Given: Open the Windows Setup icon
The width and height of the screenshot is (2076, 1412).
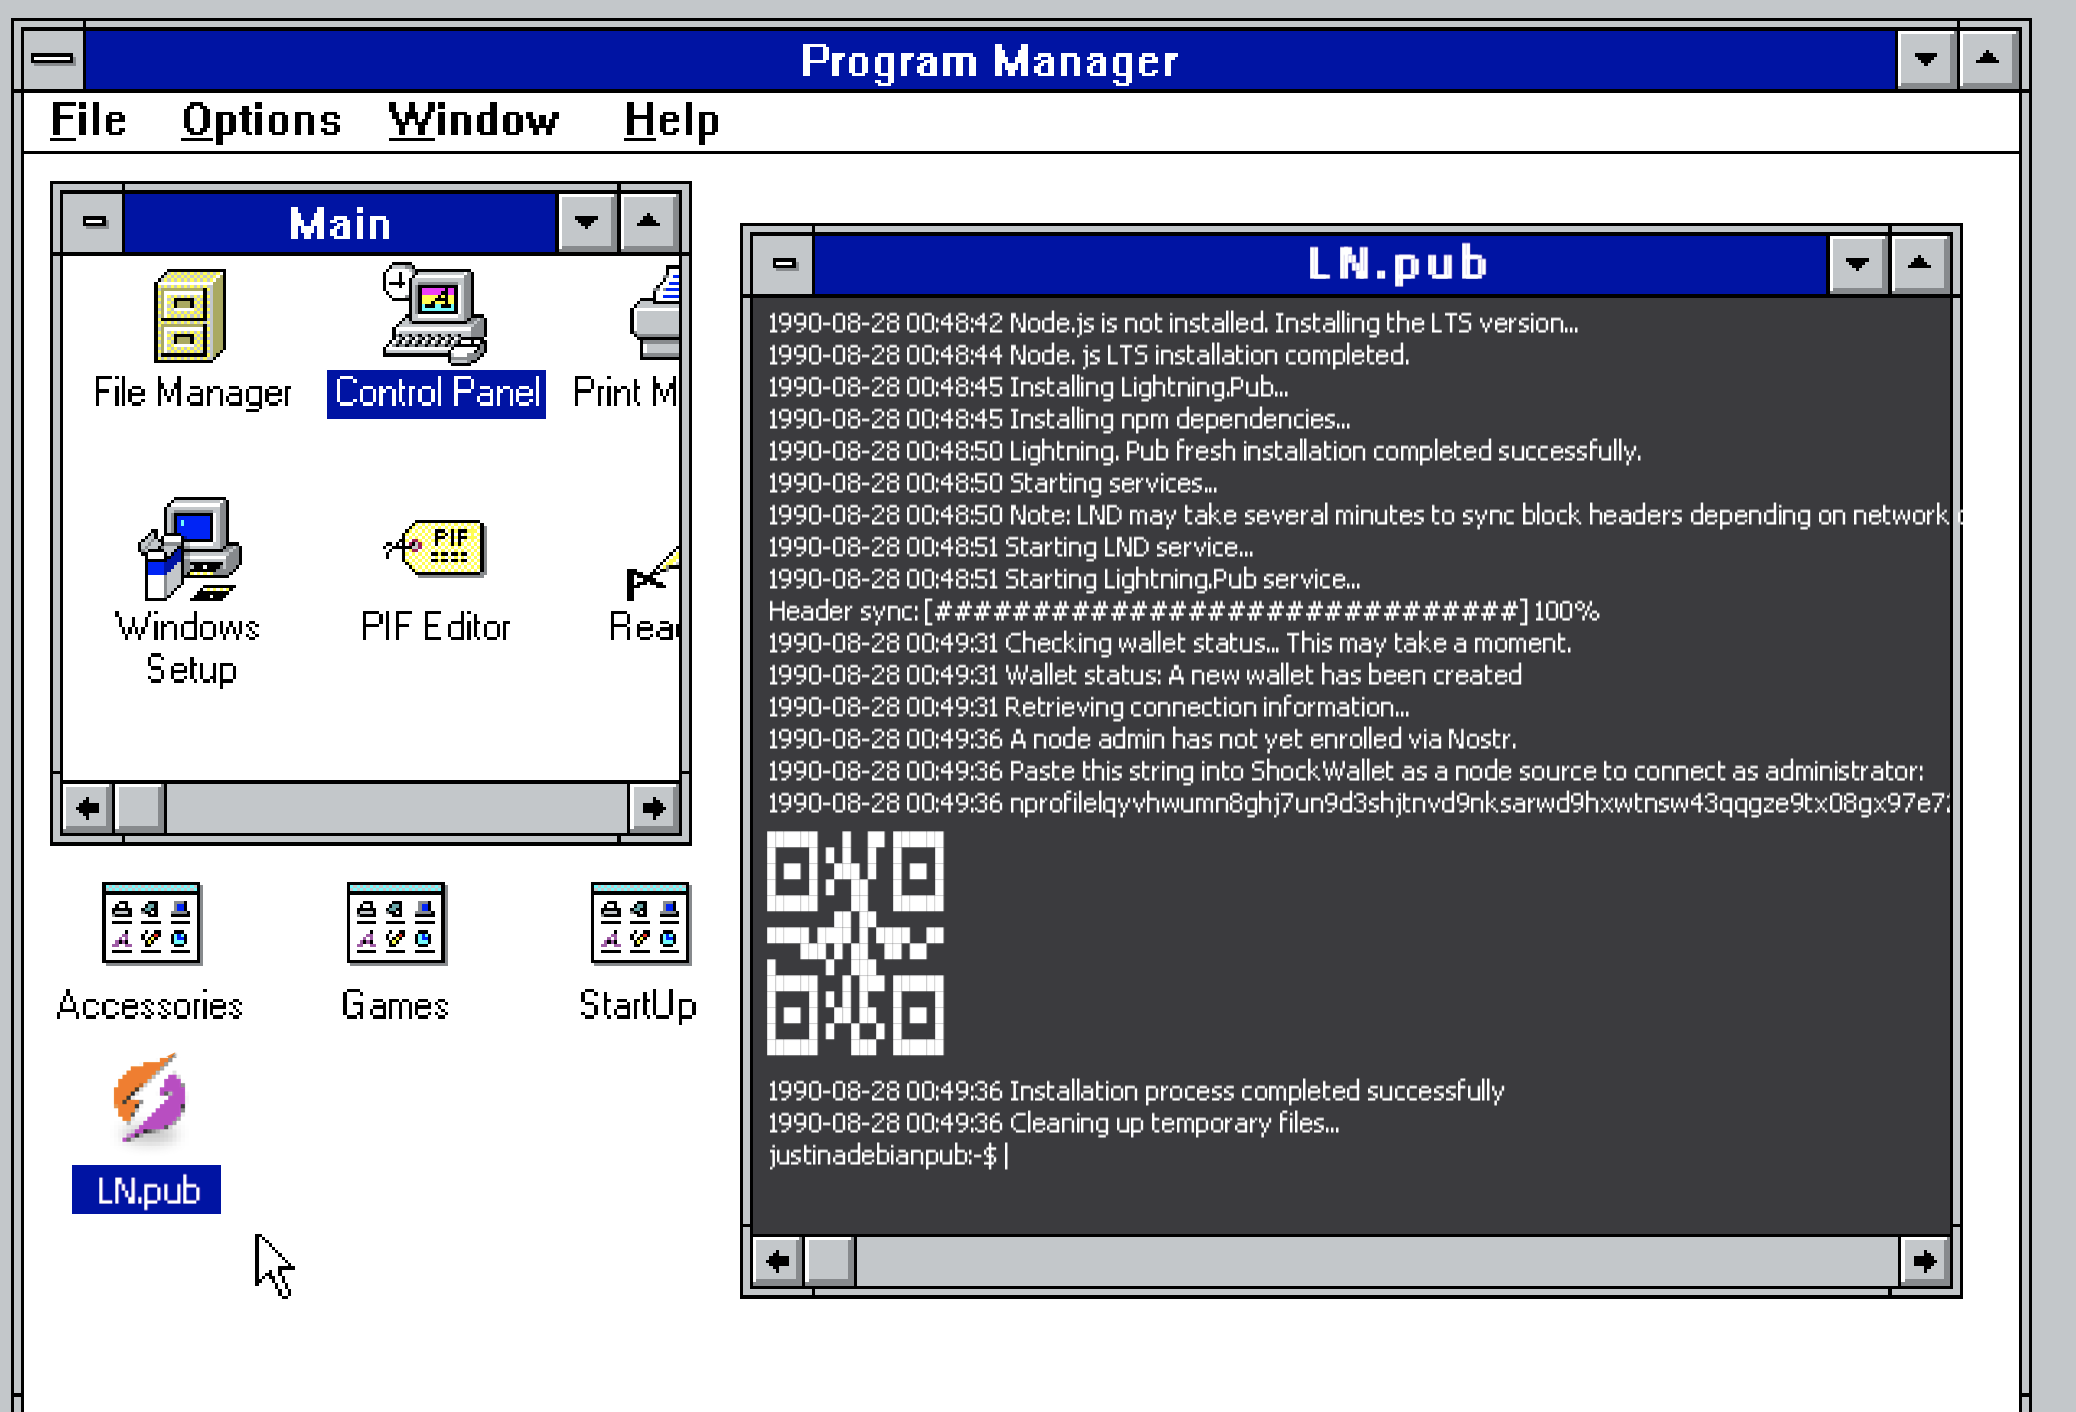Looking at the screenshot, I should coord(188,550).
